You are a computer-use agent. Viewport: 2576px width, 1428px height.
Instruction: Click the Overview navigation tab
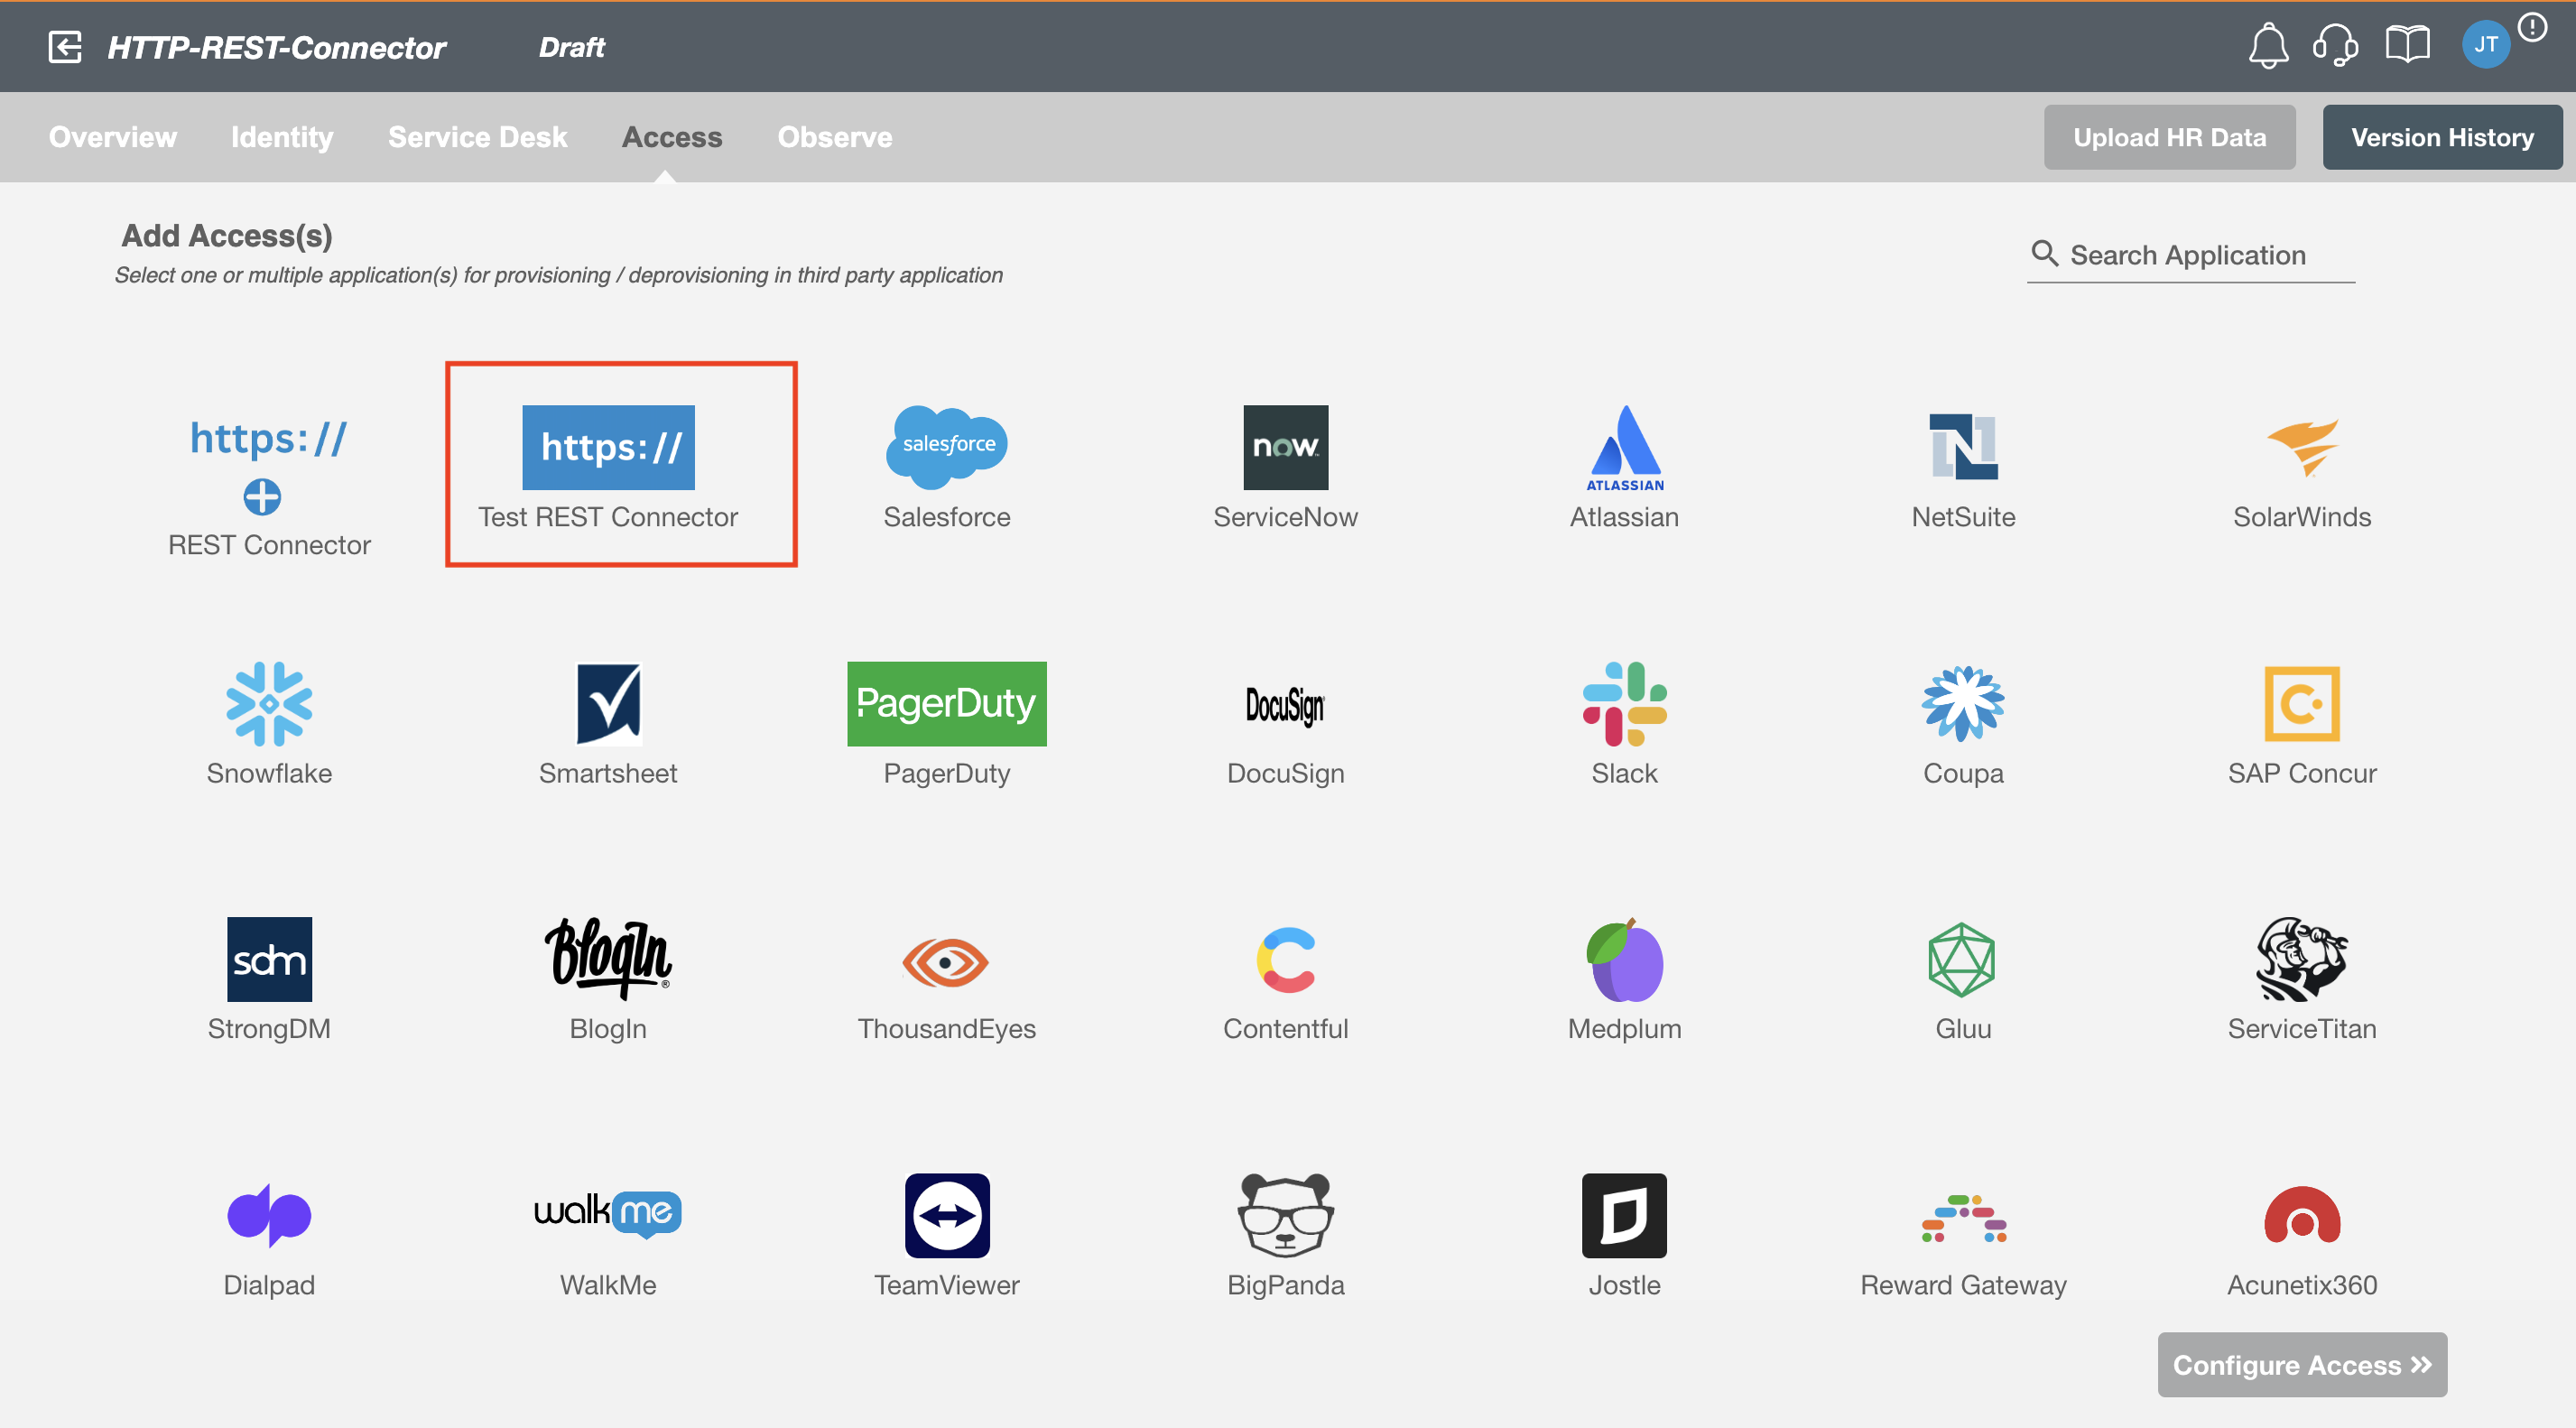[113, 135]
